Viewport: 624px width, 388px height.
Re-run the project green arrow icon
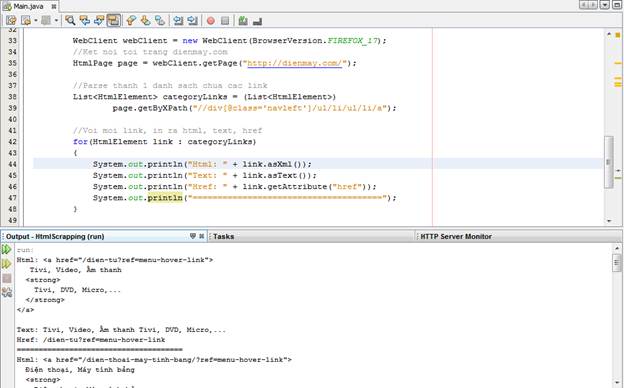pyautogui.click(x=7, y=250)
